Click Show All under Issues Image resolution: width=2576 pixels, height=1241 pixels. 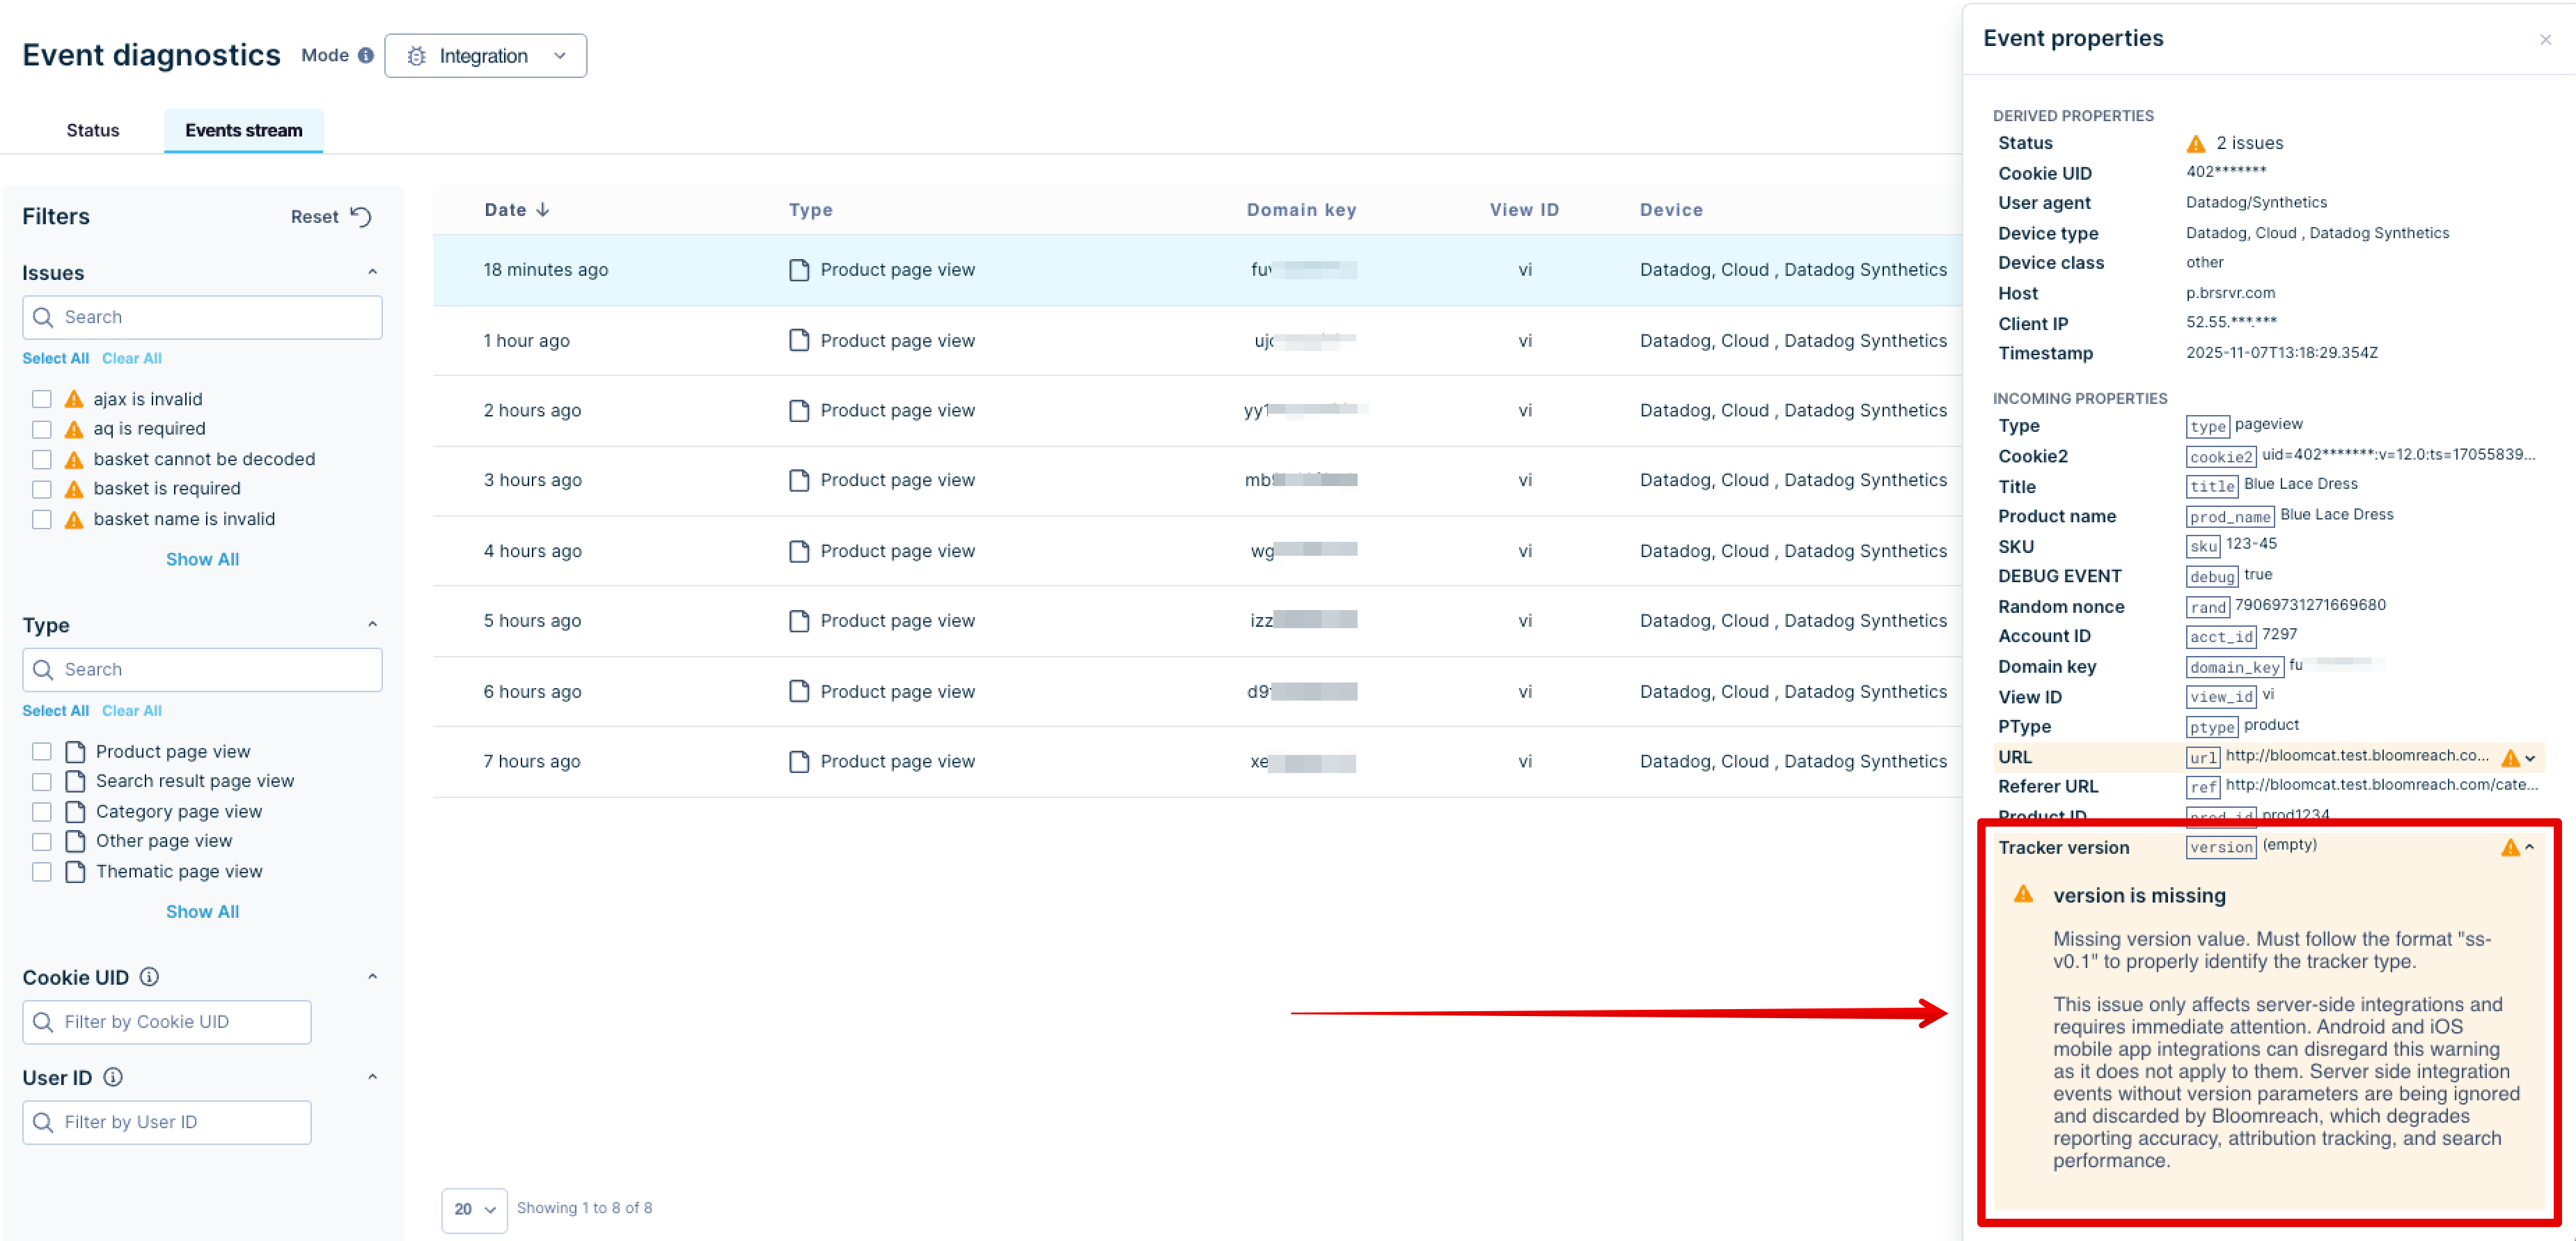click(202, 559)
